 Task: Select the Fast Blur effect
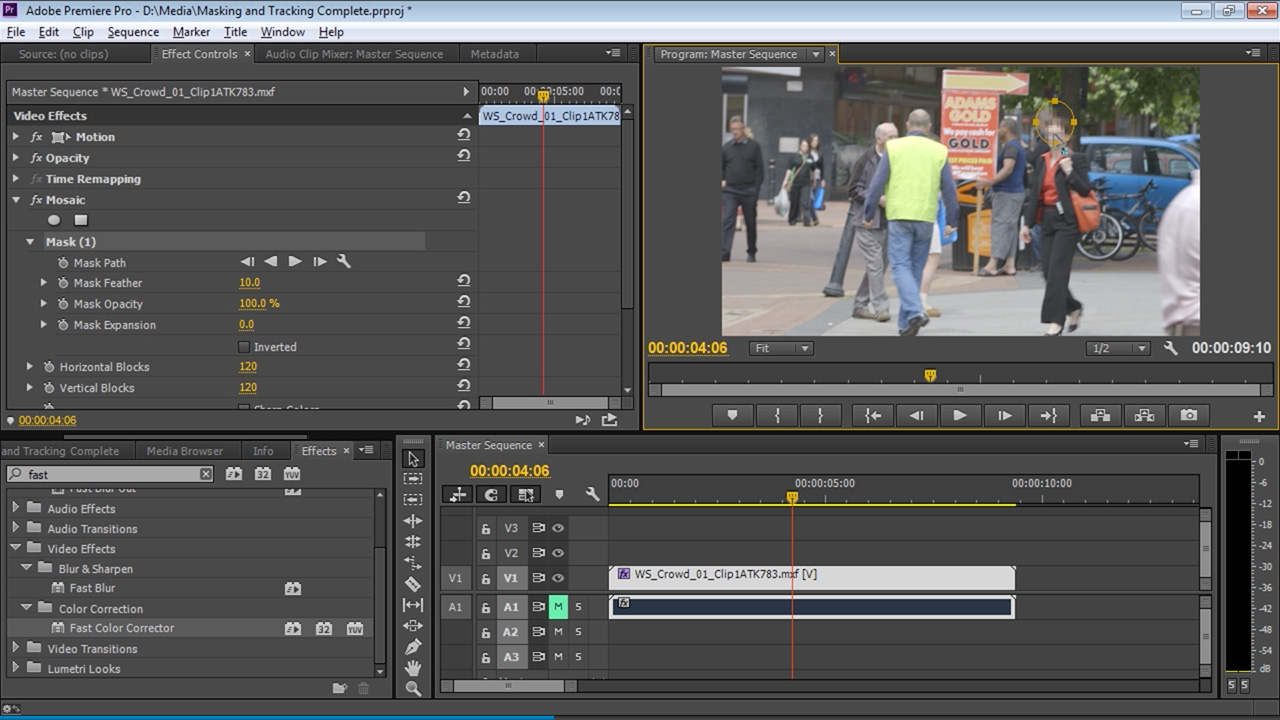[92, 588]
